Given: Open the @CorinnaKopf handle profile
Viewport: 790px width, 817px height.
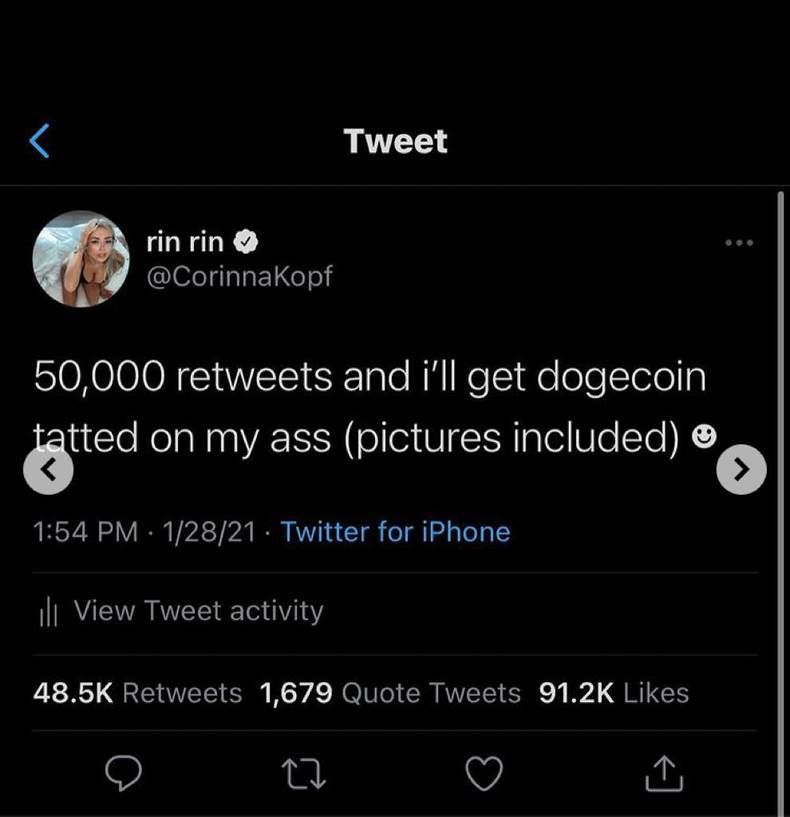Looking at the screenshot, I should coord(239,276).
